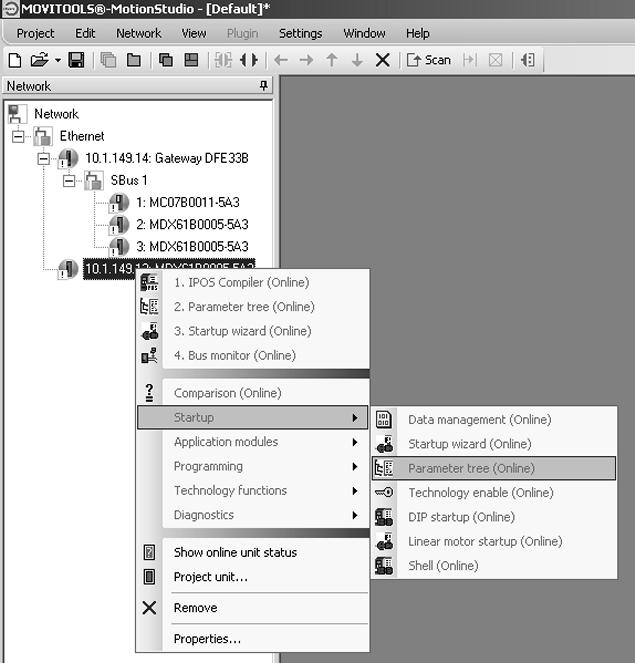The width and height of the screenshot is (635, 663).
Task: Click the Open project folder icon
Action: coord(39,60)
